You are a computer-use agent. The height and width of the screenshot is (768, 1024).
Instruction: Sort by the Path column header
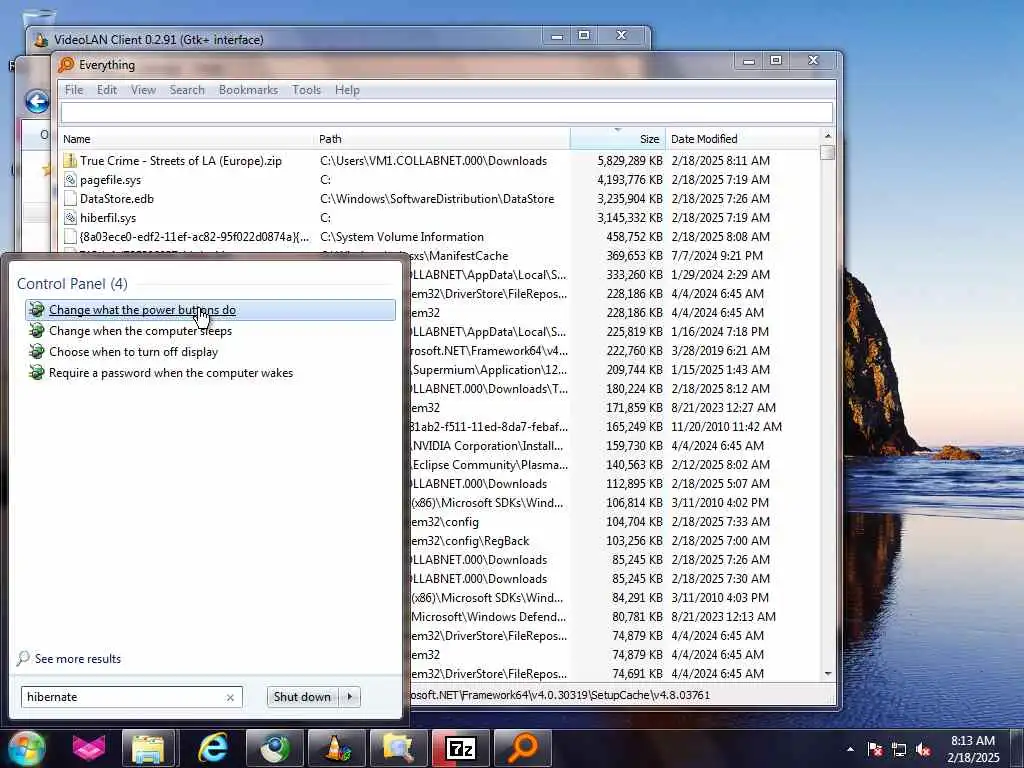[x=442, y=139]
